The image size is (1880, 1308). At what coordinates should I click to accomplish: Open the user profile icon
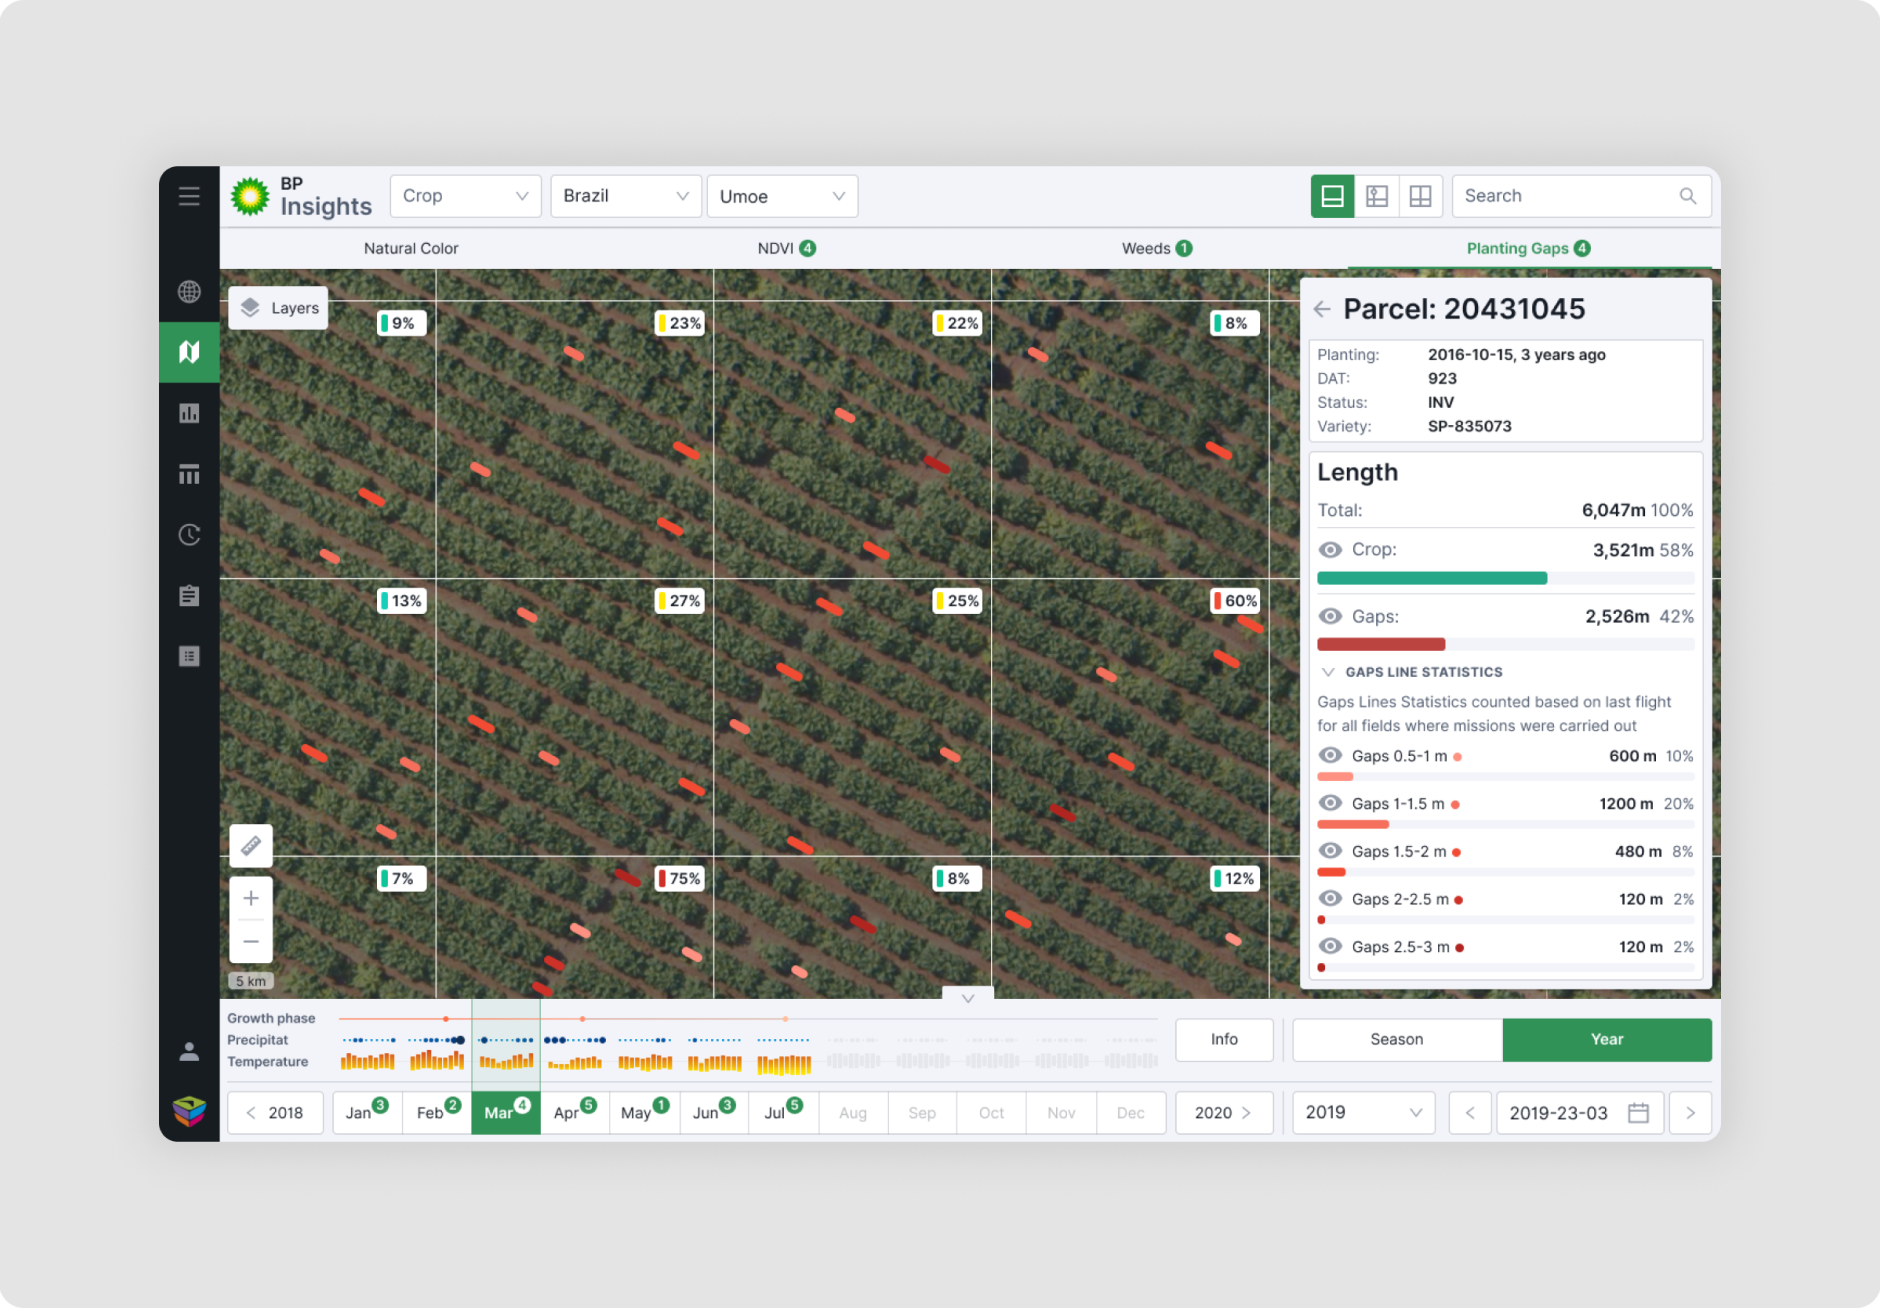(189, 1052)
